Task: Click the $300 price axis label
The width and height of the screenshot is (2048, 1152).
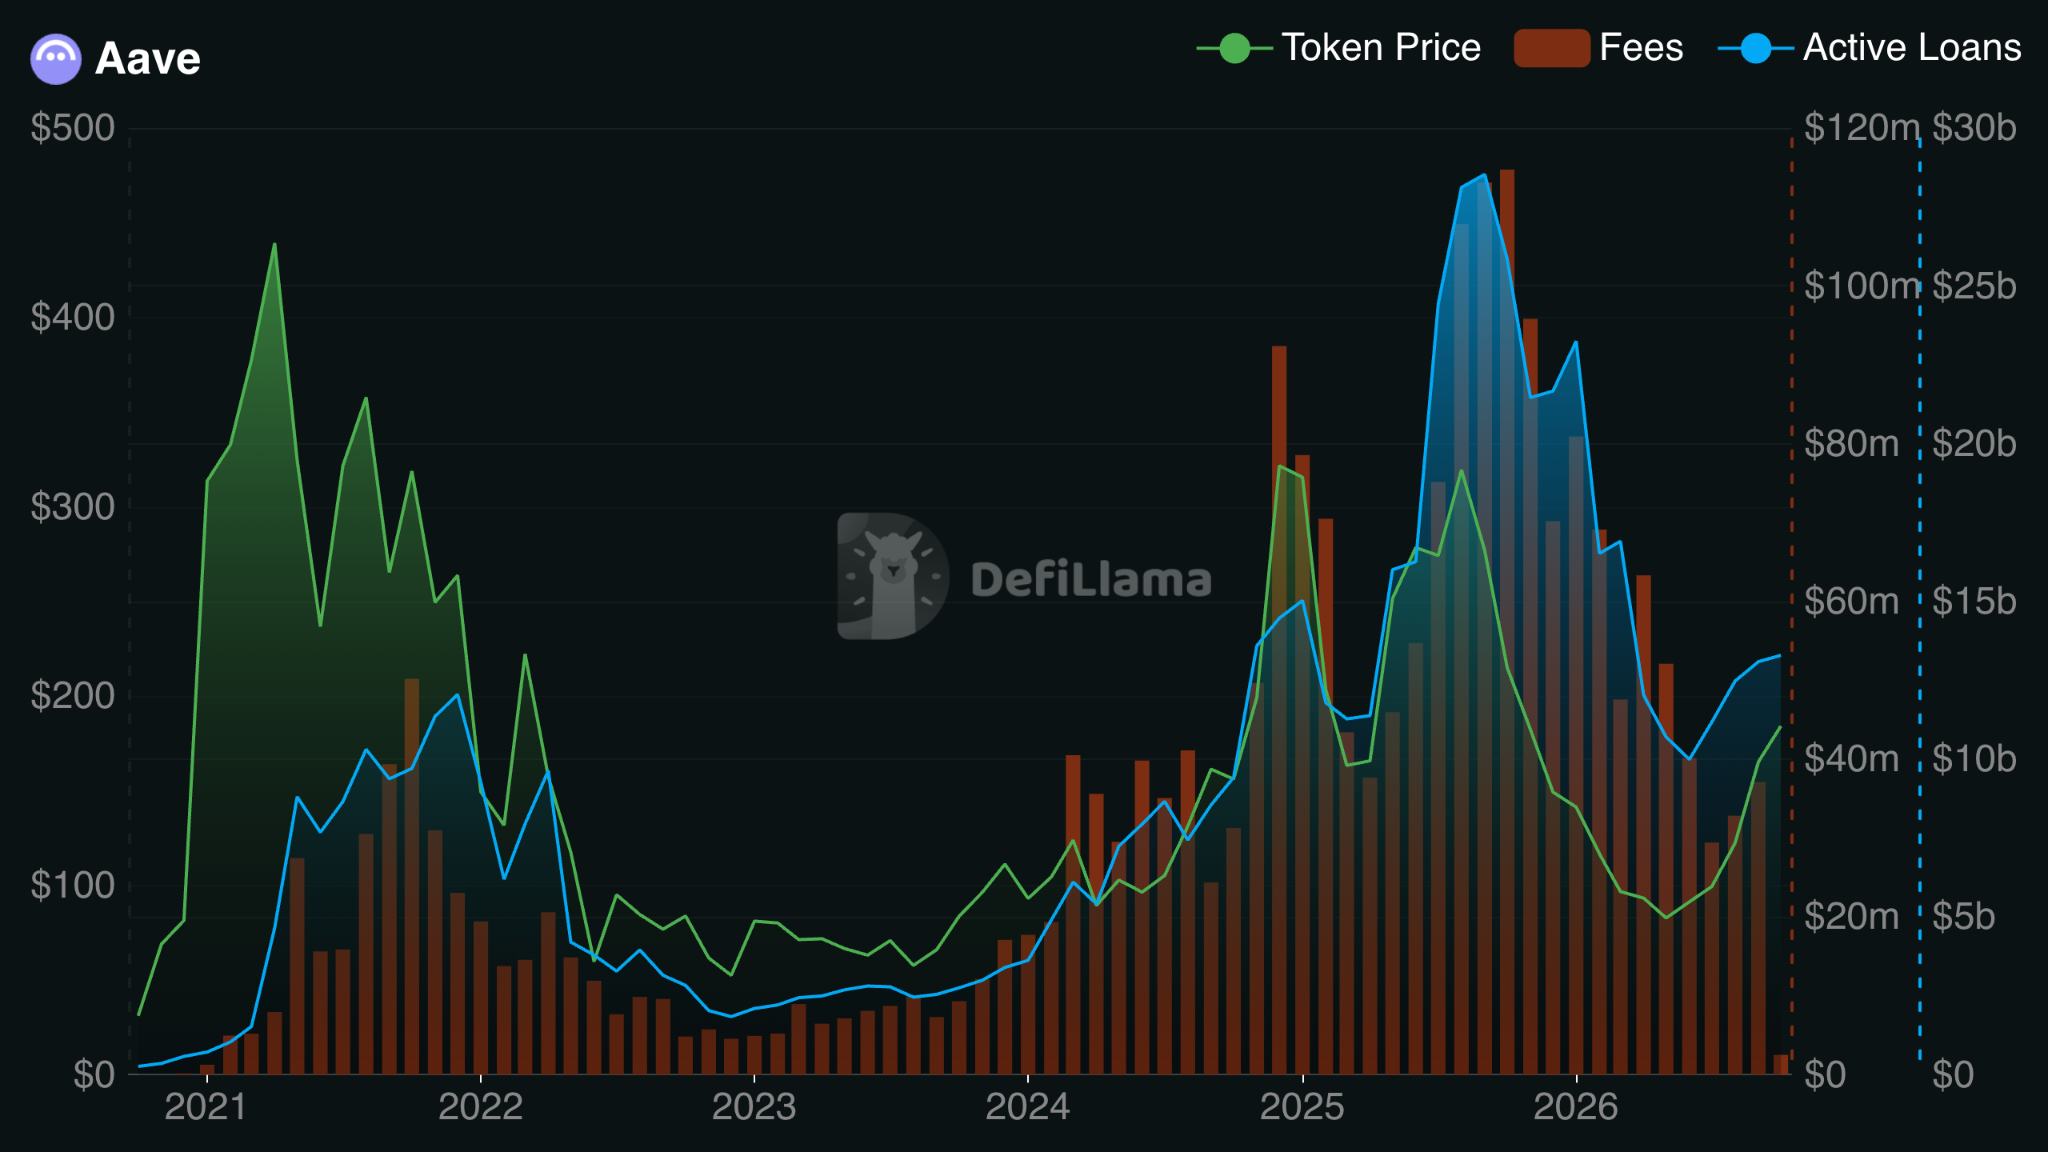Action: coord(73,507)
